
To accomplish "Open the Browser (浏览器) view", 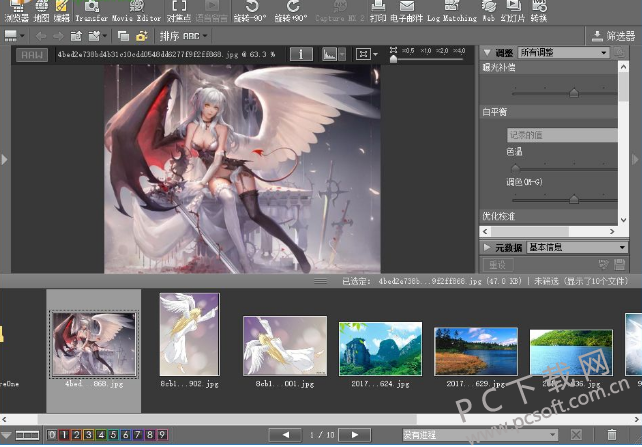I will pyautogui.click(x=16, y=11).
